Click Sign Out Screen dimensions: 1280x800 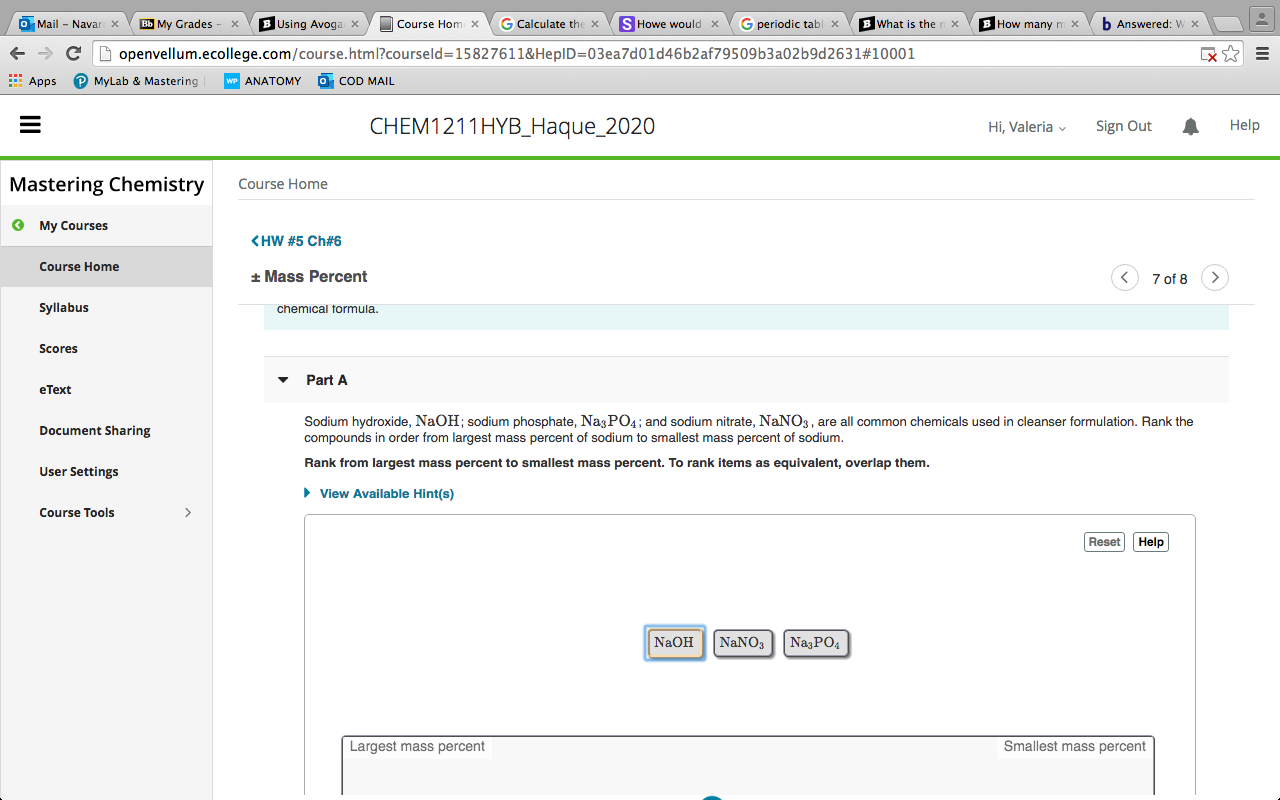[1124, 126]
